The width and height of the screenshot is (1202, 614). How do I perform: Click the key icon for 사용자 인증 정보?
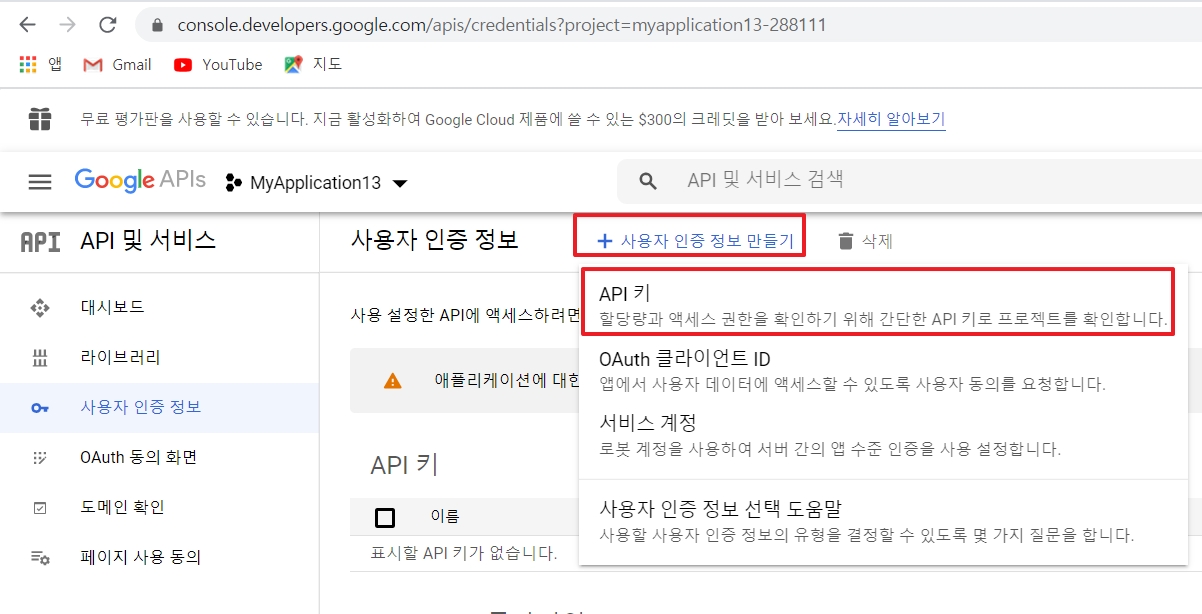click(x=40, y=408)
